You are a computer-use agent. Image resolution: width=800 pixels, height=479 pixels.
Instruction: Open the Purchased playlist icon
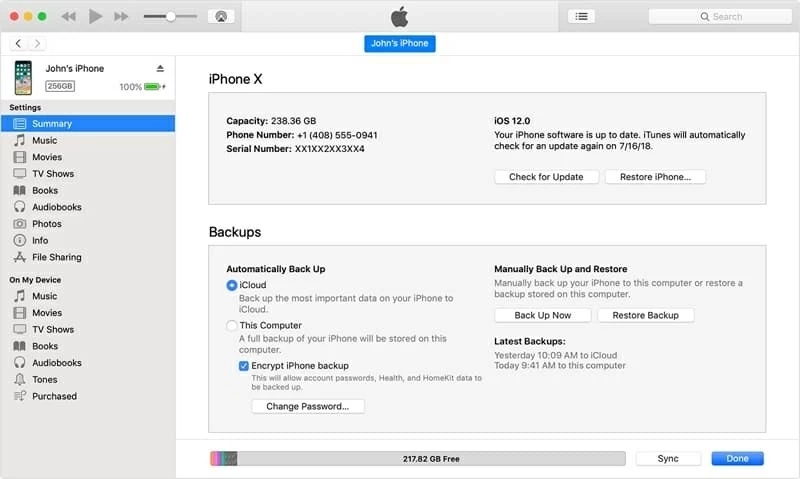(x=19, y=396)
